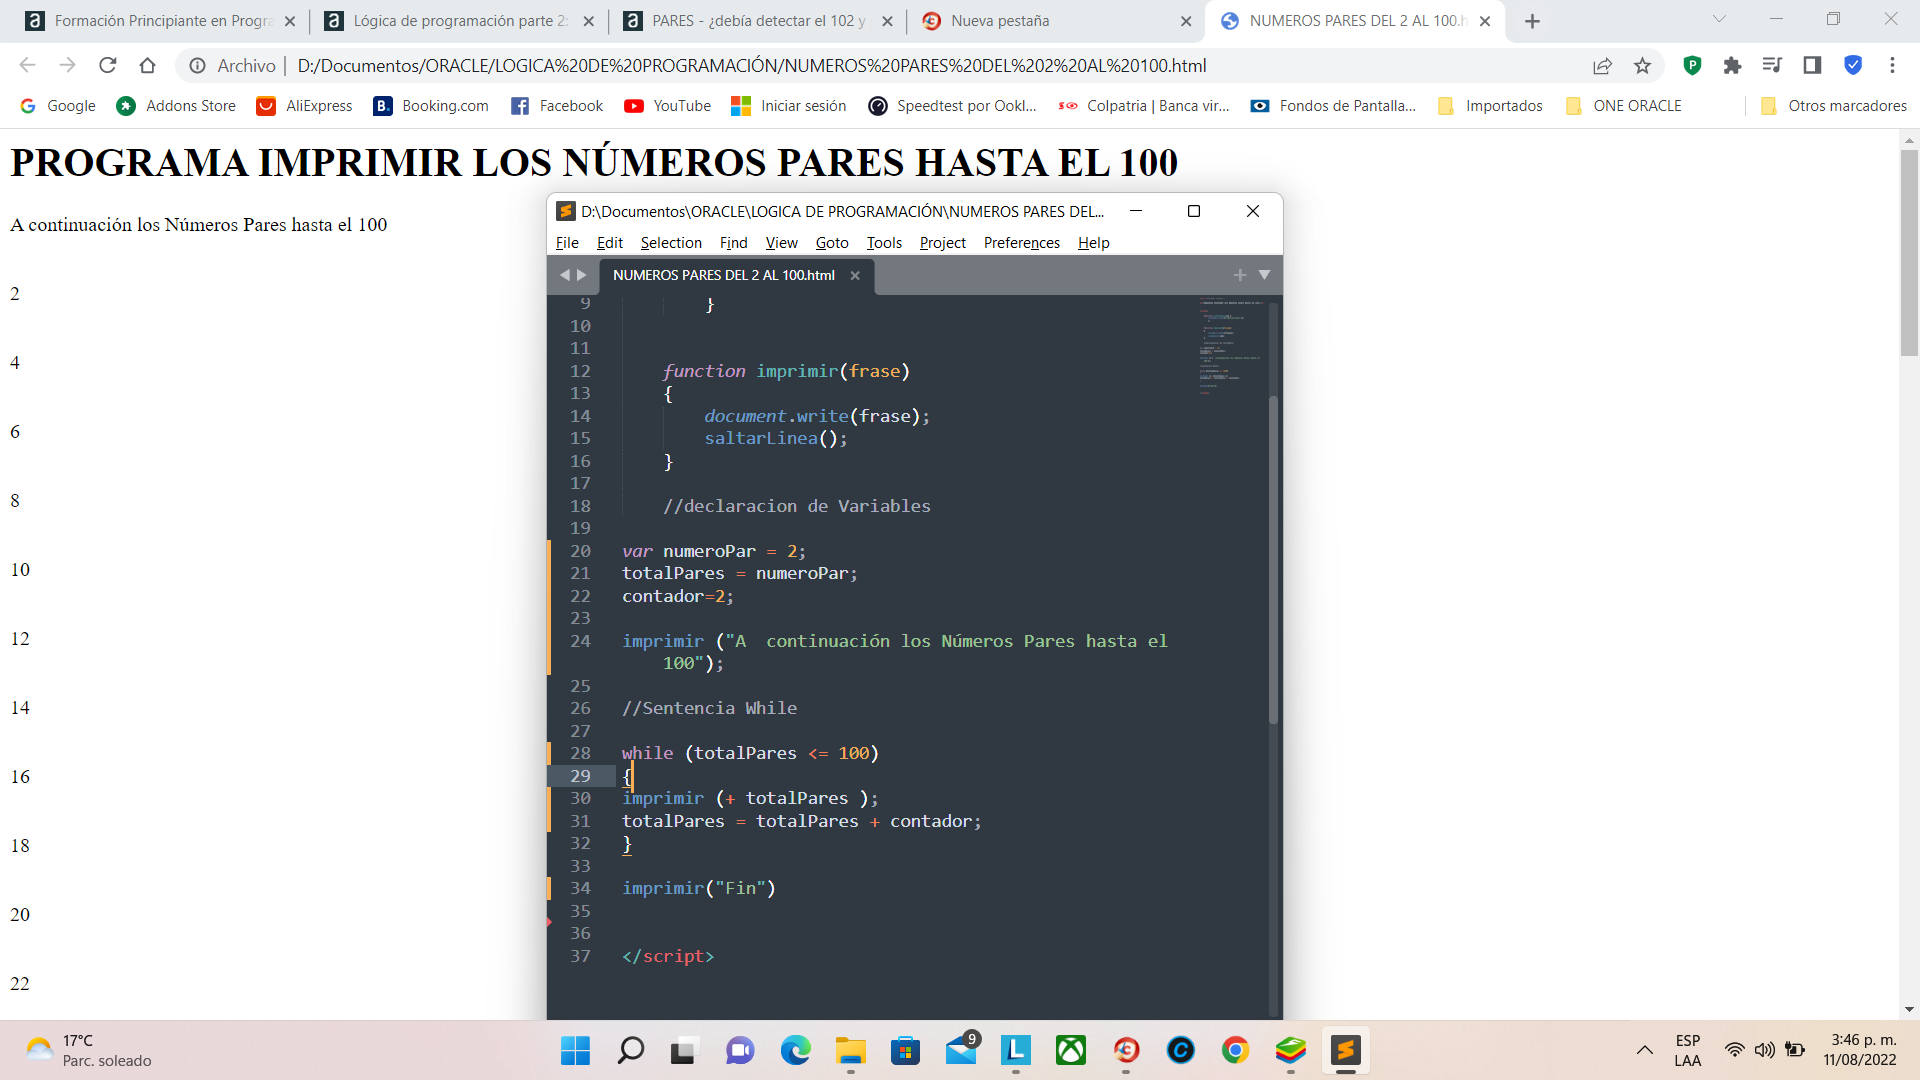Open Chrome home page icon
Viewport: 1920px width, 1080px height.
147,65
